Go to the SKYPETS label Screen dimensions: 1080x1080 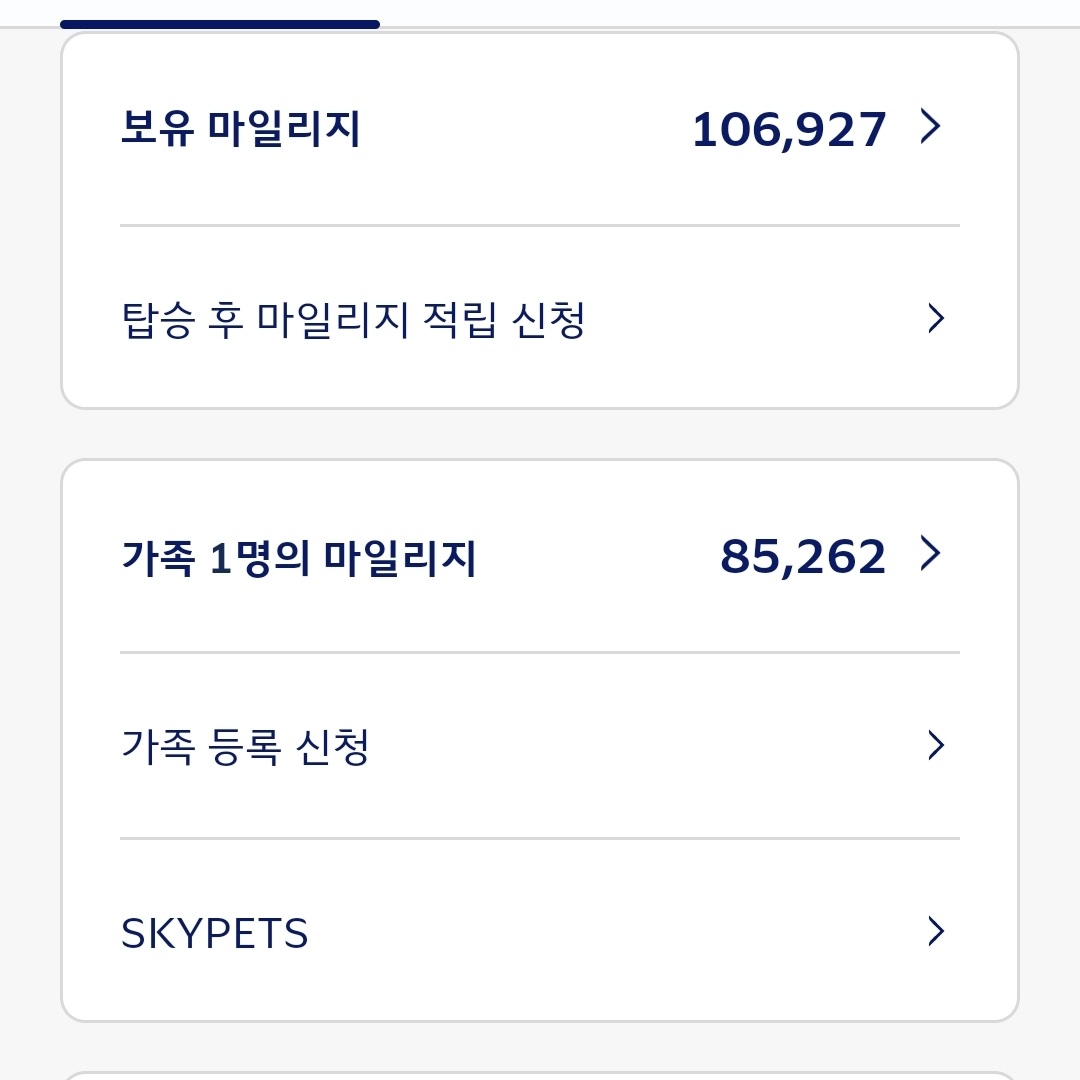tap(214, 934)
